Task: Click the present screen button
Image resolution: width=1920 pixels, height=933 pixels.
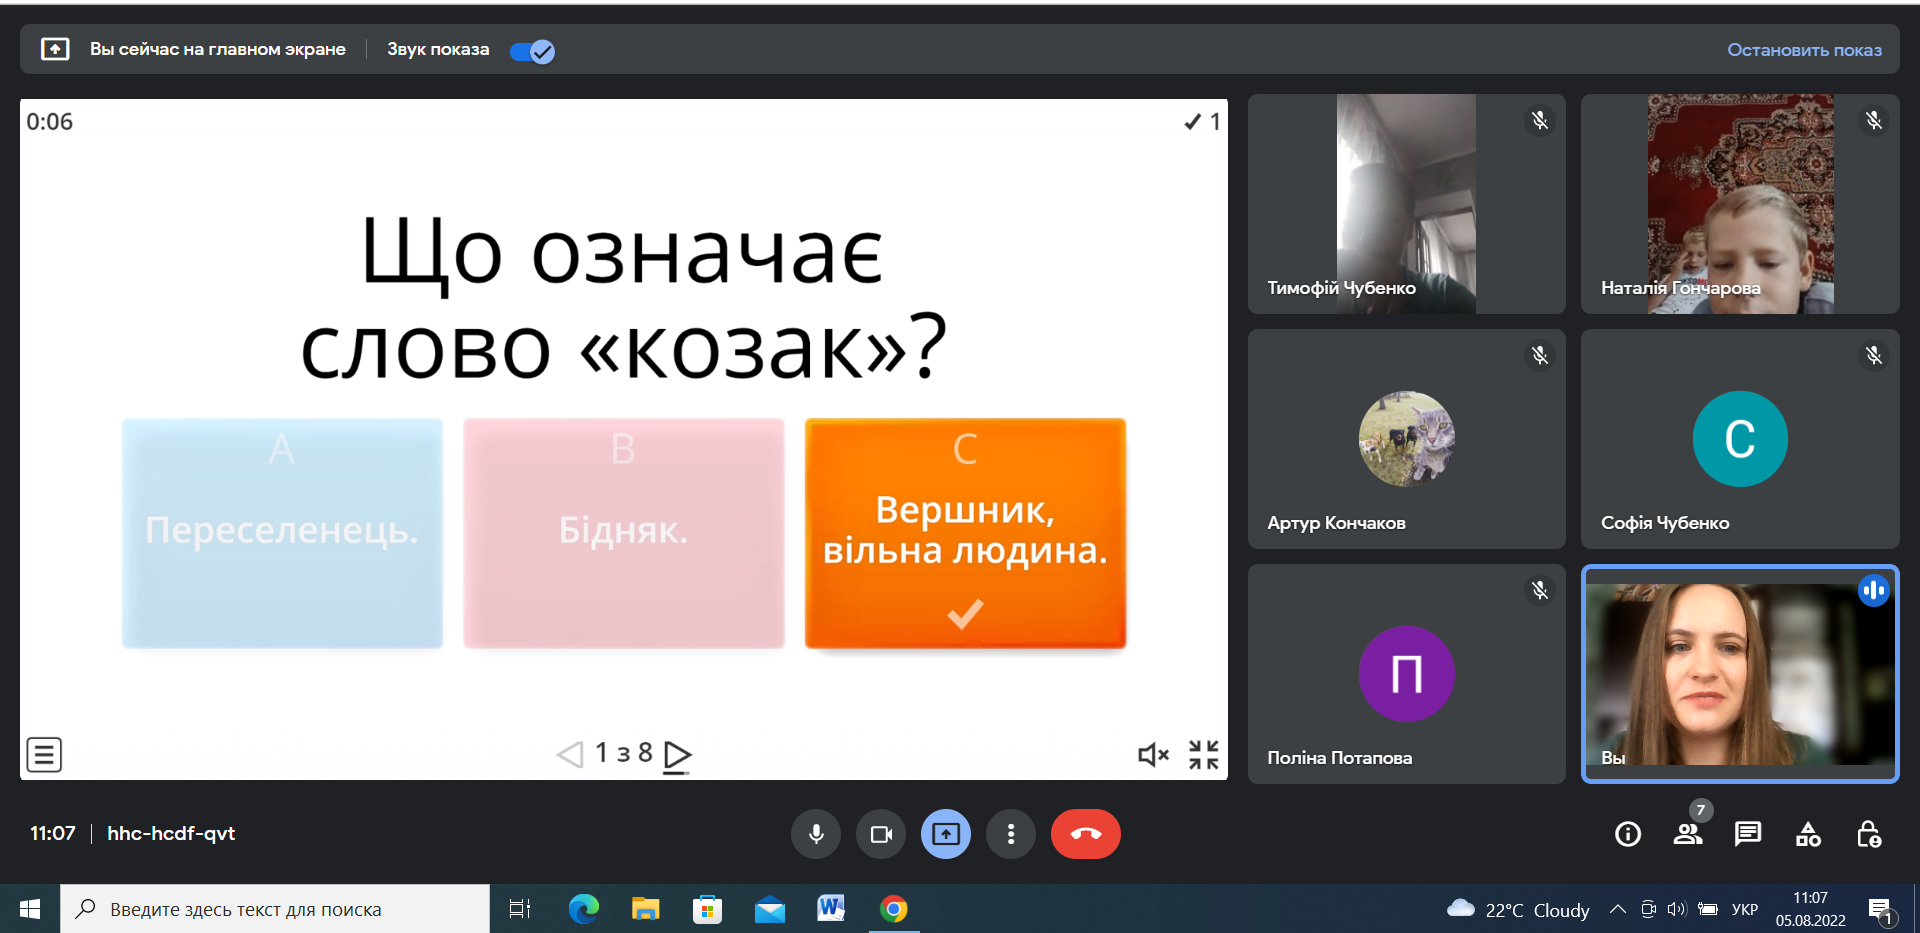Action: [946, 834]
